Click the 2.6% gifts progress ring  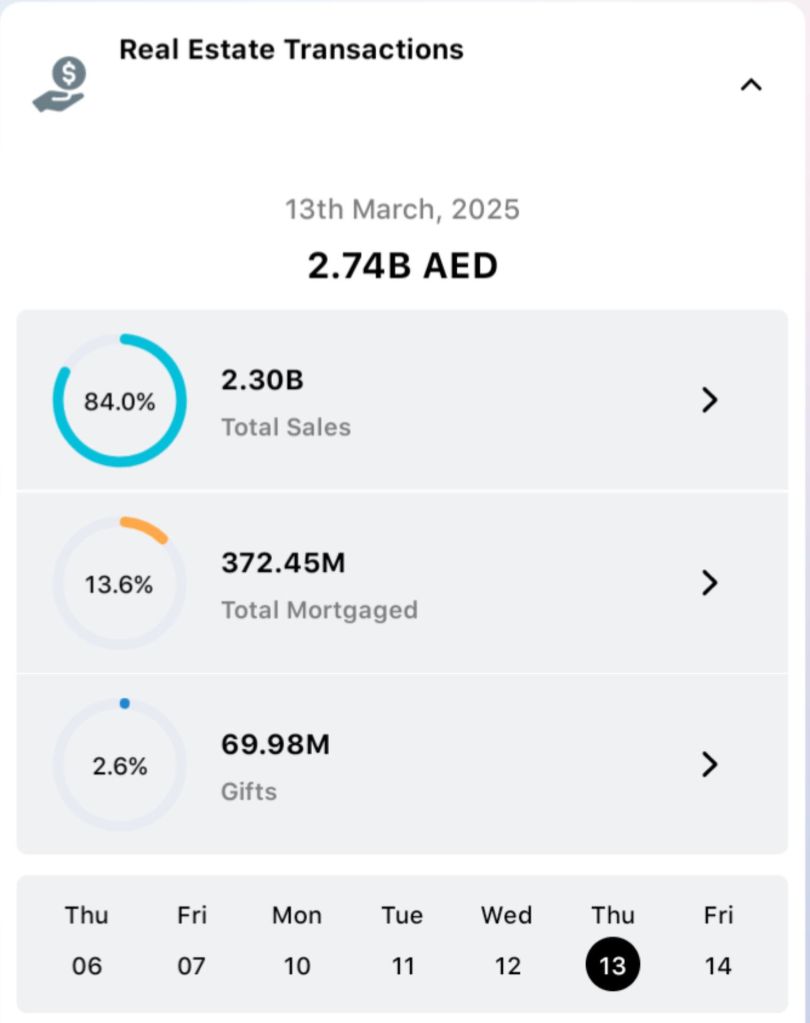point(119,766)
